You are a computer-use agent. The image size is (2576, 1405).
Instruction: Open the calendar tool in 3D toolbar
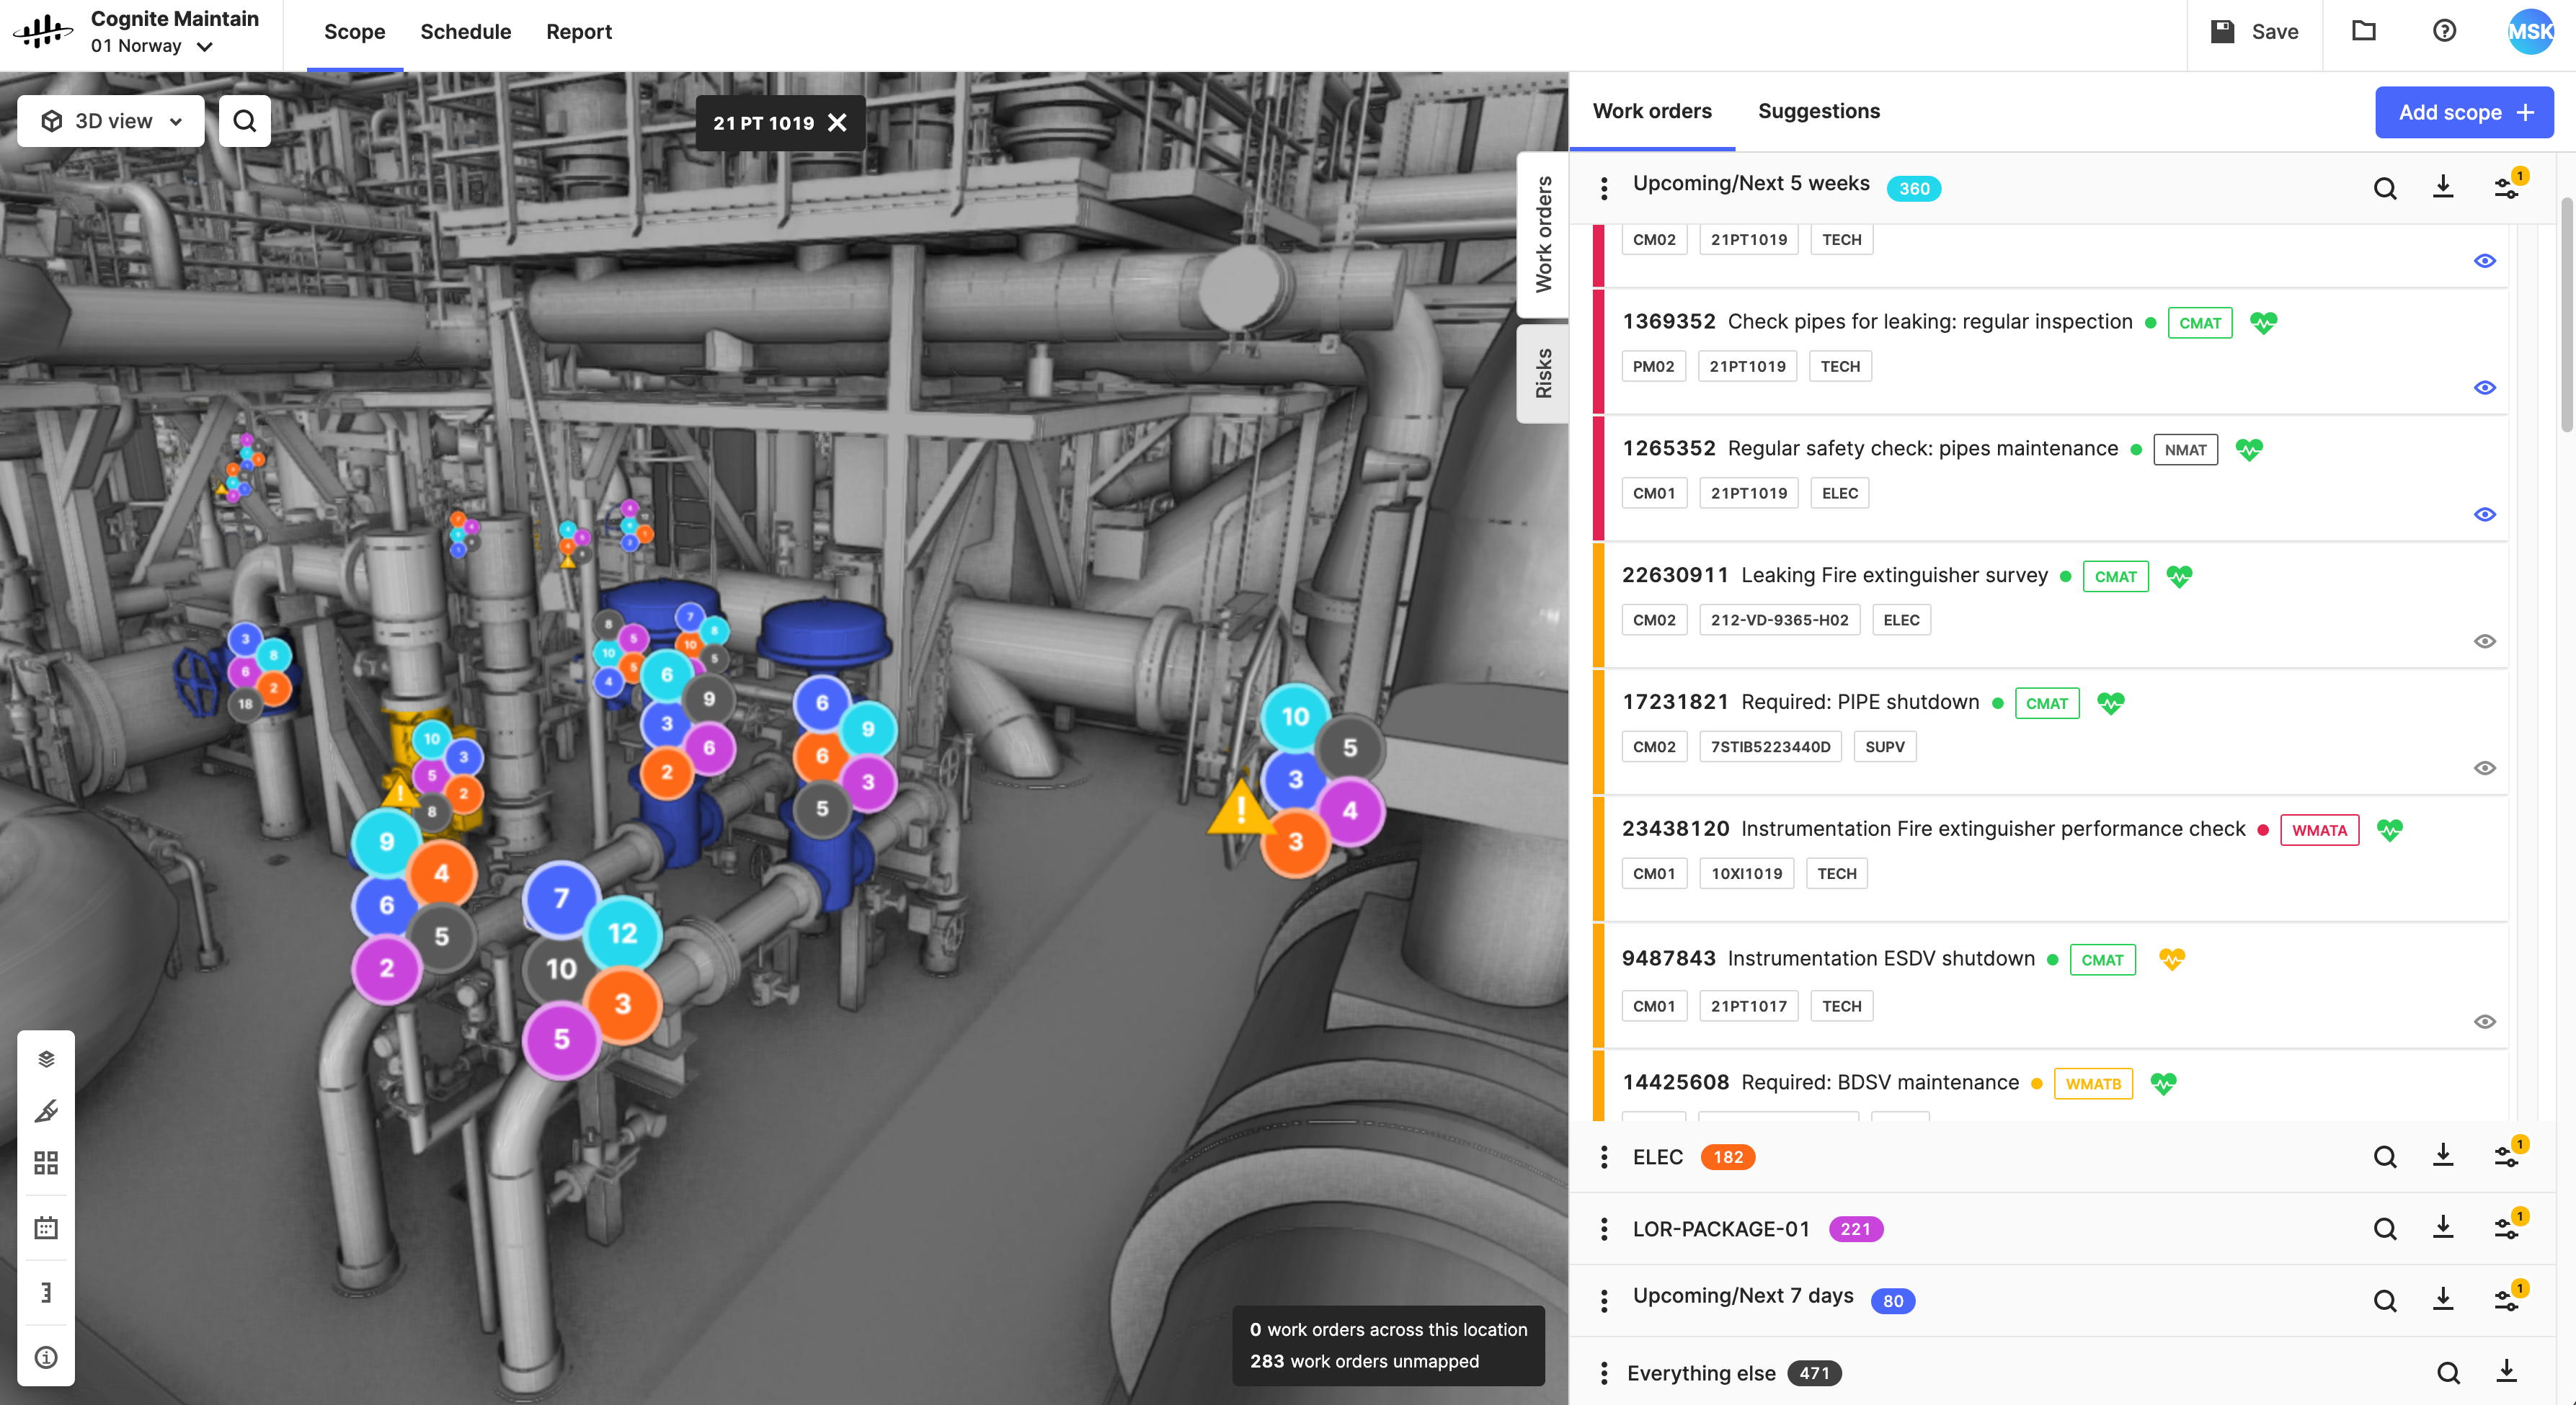(46, 1227)
